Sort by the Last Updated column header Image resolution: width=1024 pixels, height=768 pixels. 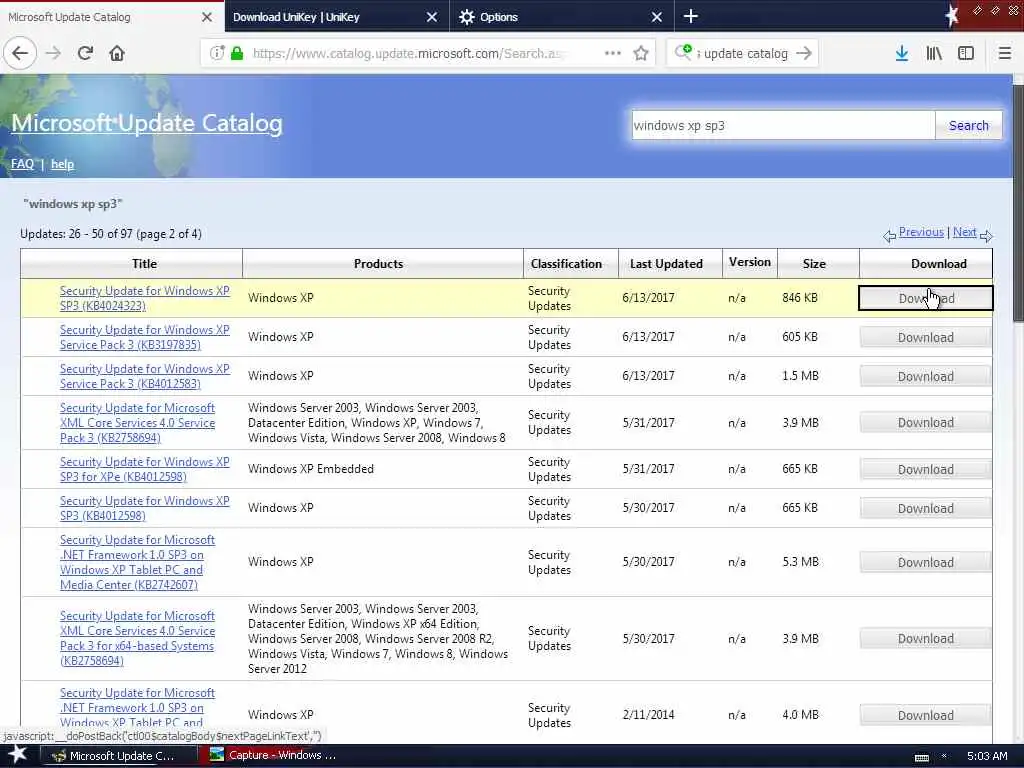click(666, 264)
